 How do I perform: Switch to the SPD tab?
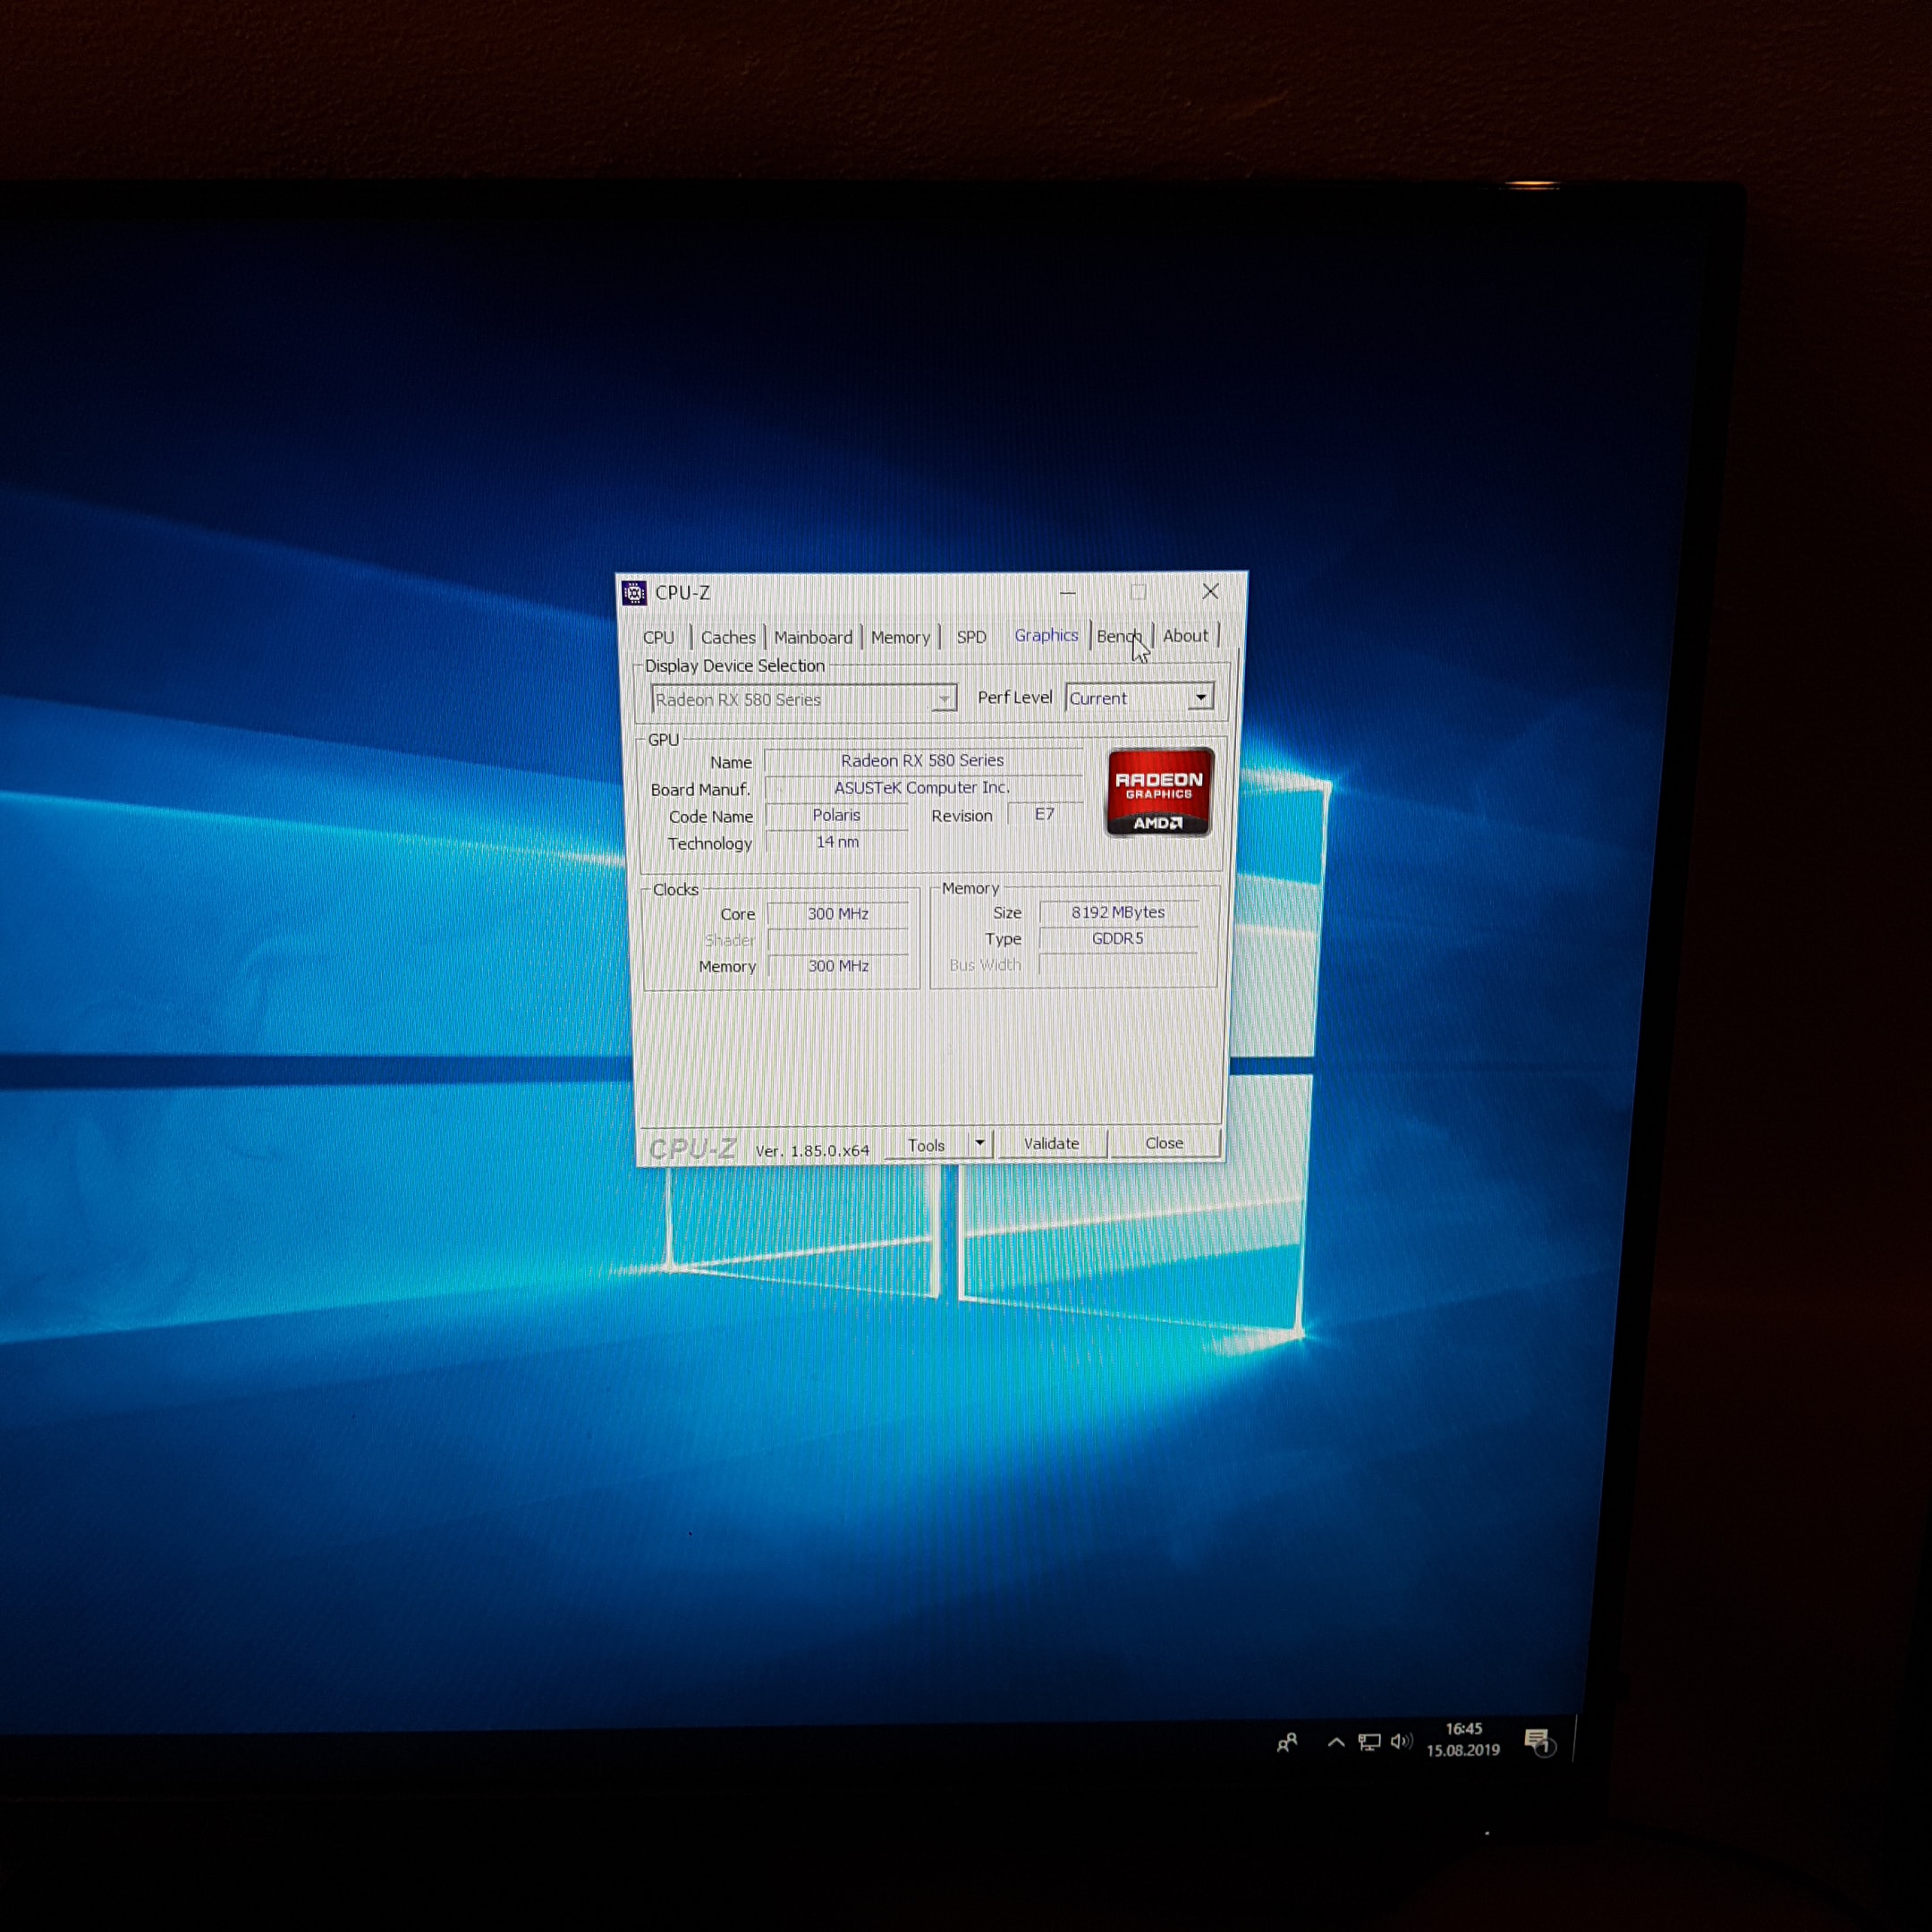(971, 637)
